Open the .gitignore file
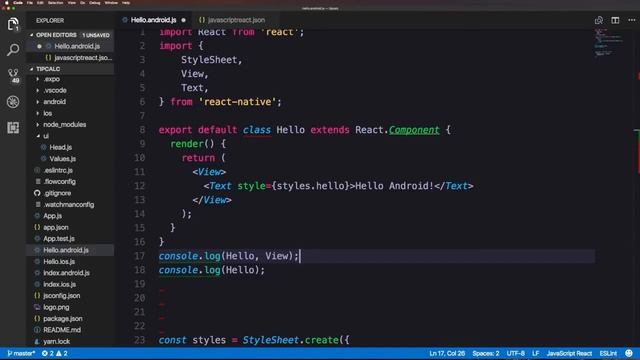 (57, 193)
